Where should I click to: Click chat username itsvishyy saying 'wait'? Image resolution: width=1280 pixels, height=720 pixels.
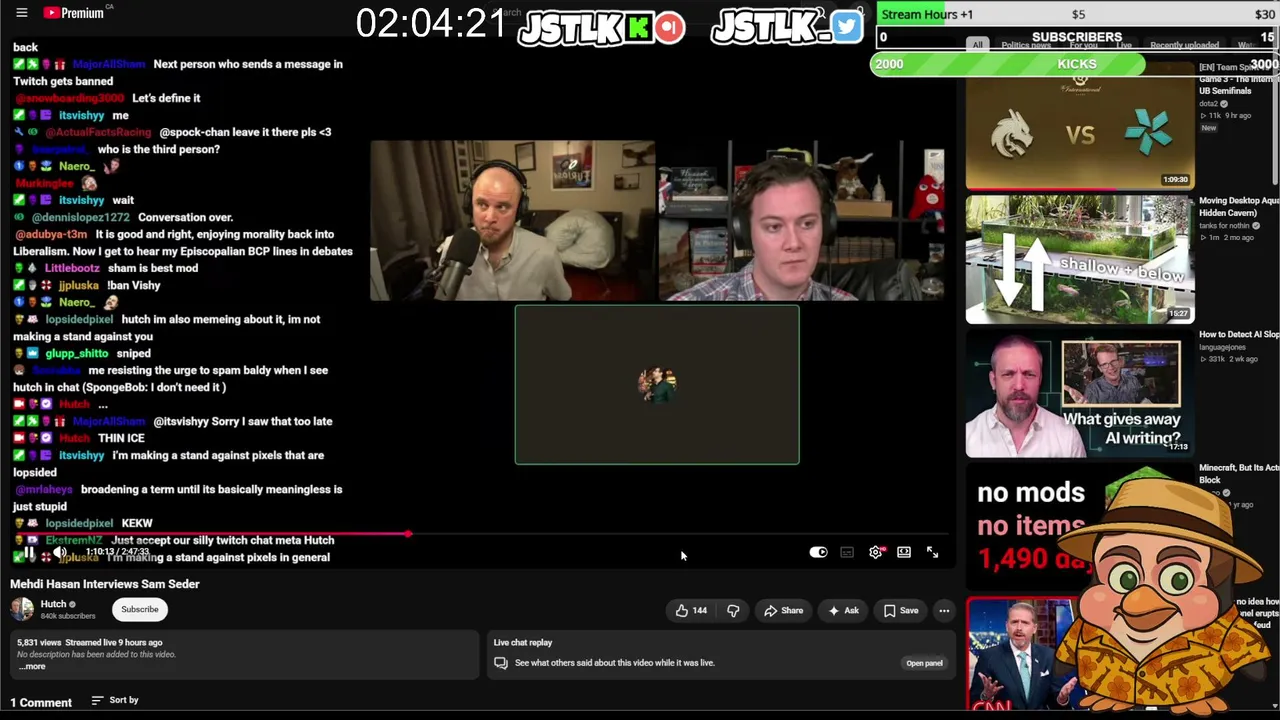point(81,200)
